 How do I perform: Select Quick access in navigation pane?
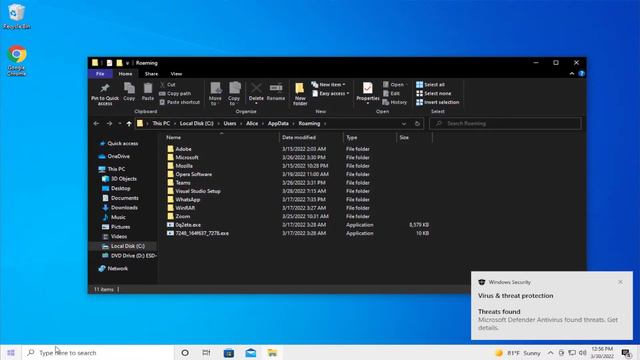pyautogui.click(x=122, y=143)
